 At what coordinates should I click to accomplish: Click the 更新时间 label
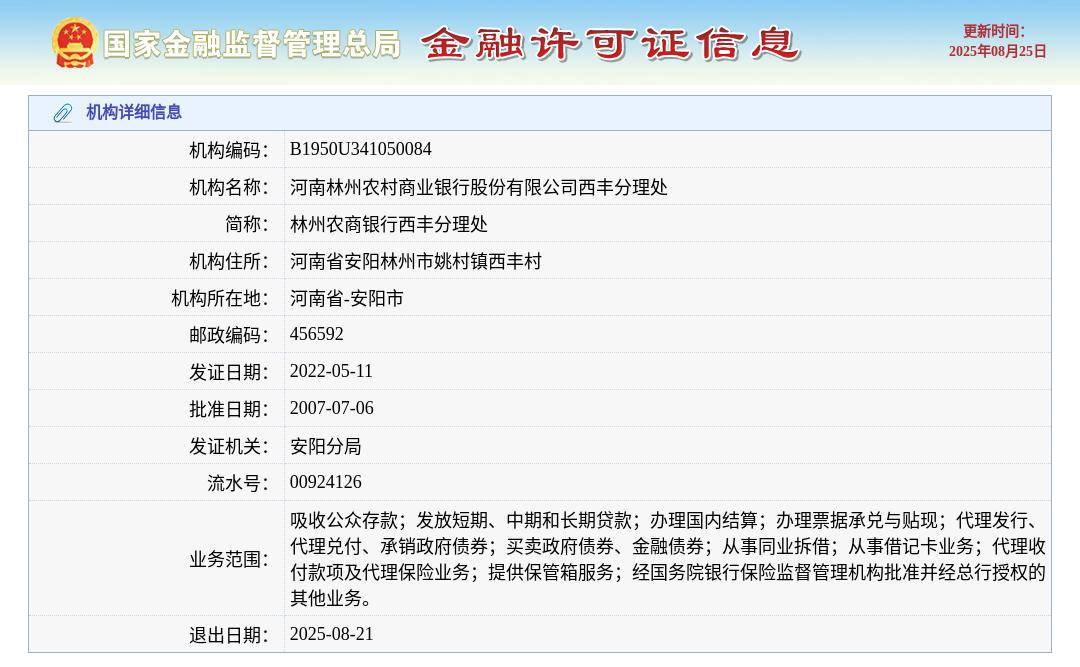[x=993, y=31]
